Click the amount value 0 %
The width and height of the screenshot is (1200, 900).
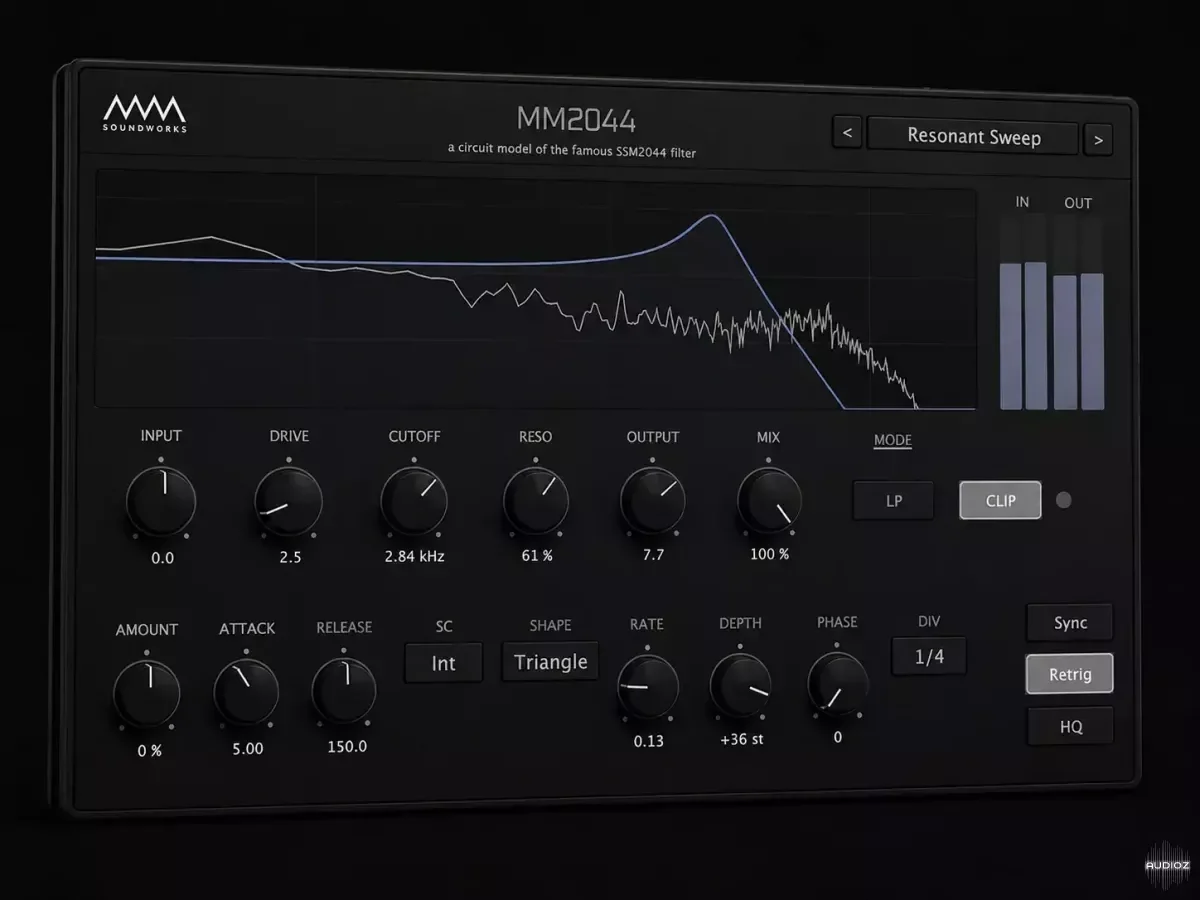coord(149,750)
